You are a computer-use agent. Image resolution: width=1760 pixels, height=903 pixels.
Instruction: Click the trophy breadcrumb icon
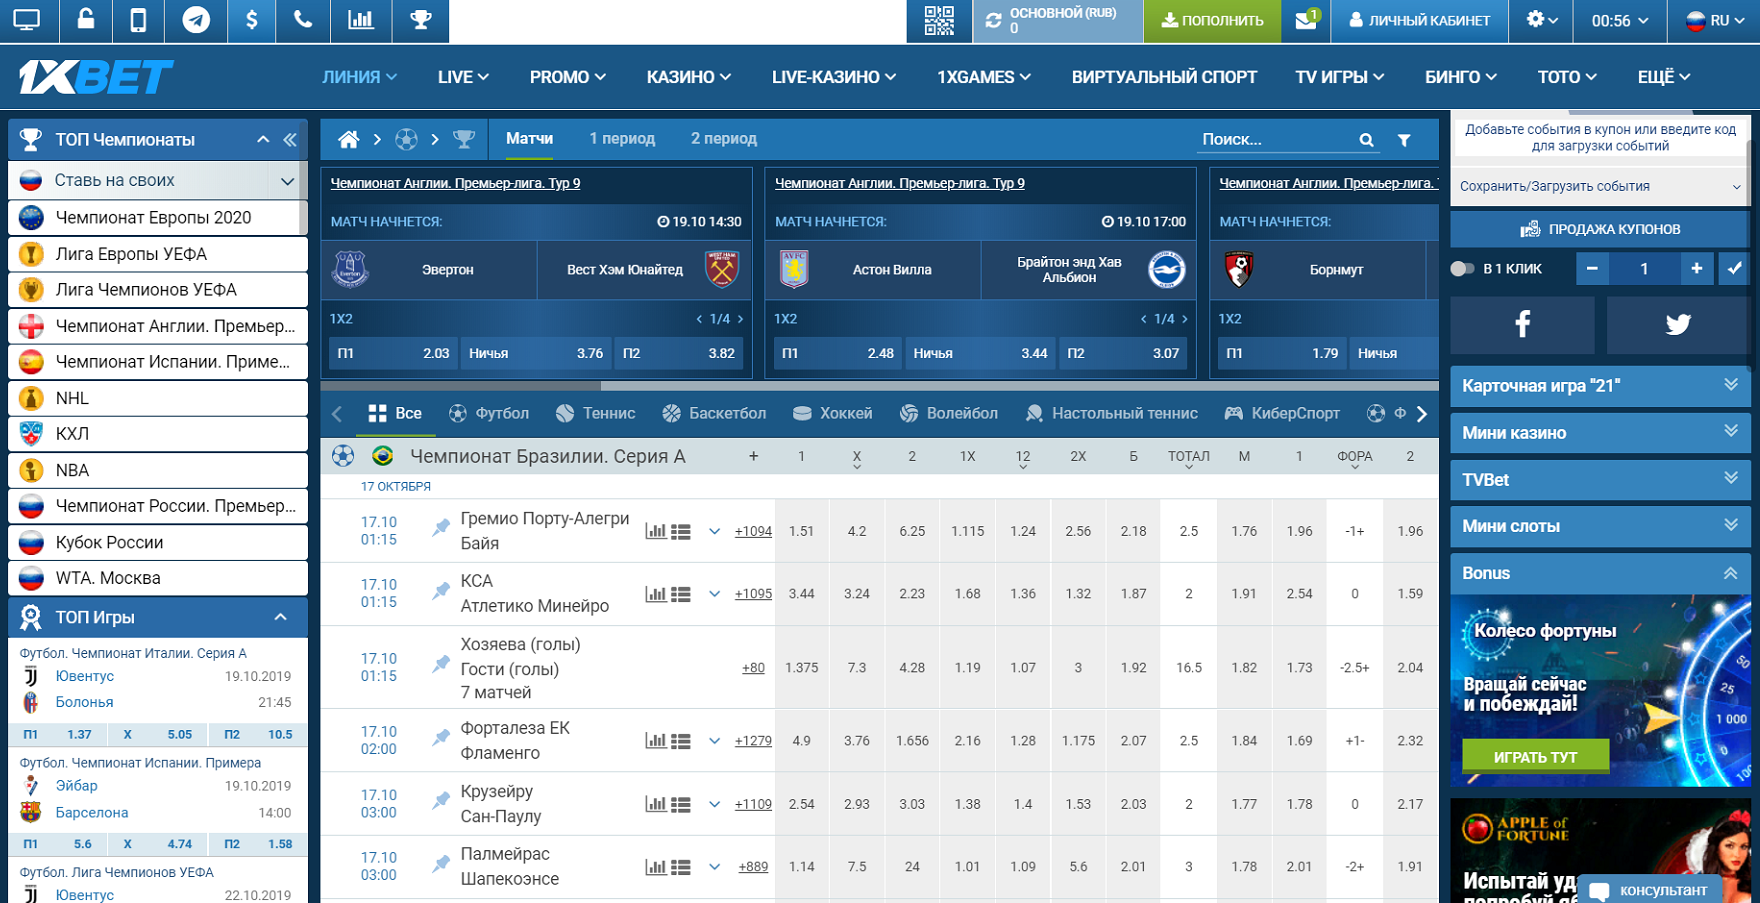coord(464,139)
